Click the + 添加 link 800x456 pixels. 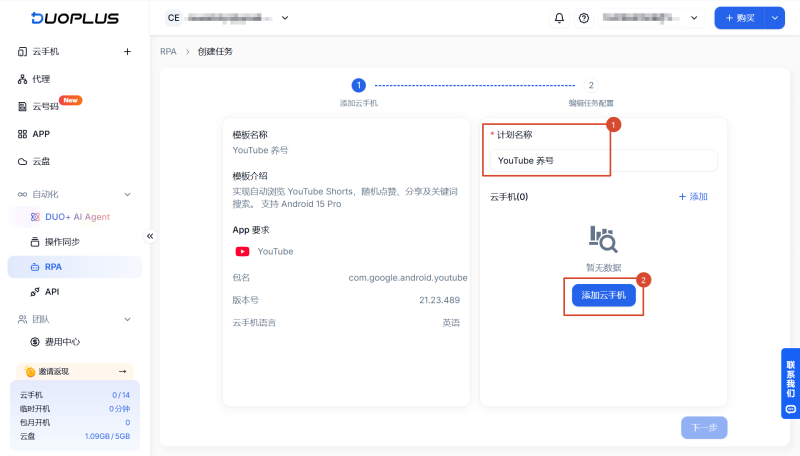693,196
